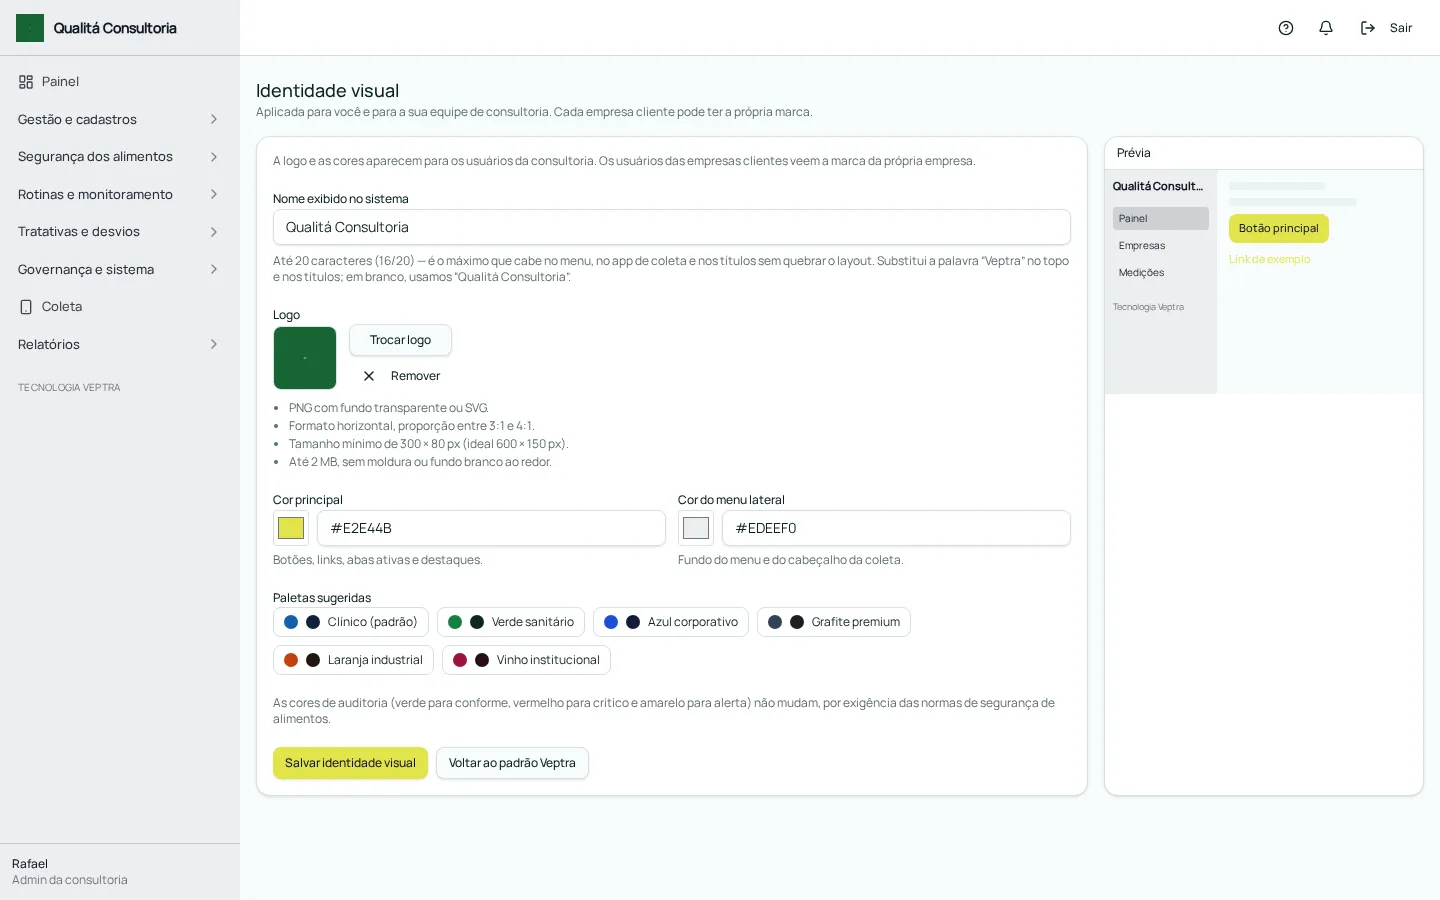Select the Azul corporativo palette
The image size is (1440, 900).
pyautogui.click(x=671, y=622)
